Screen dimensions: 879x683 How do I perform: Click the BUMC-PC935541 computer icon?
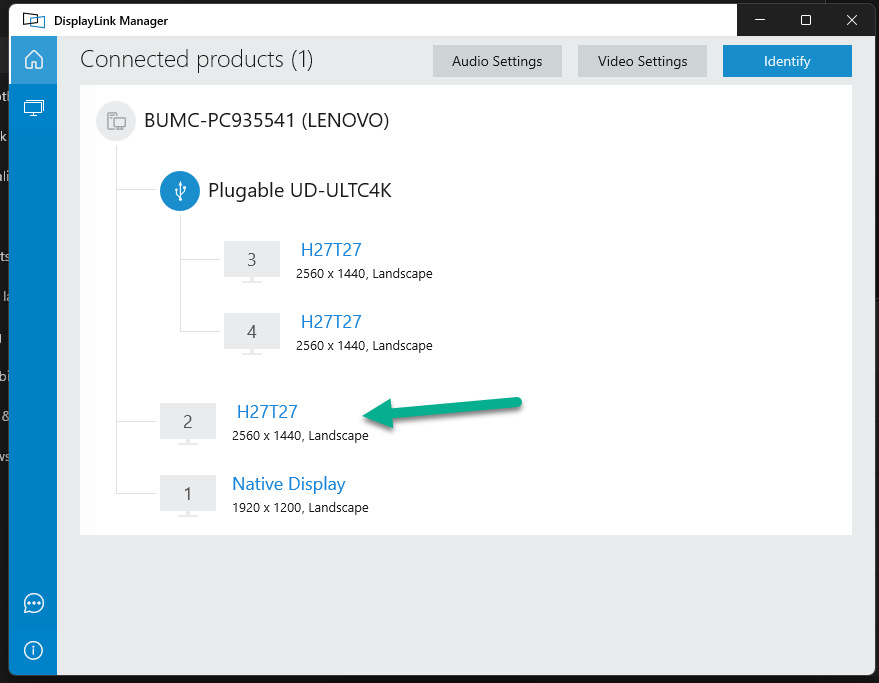coord(116,121)
